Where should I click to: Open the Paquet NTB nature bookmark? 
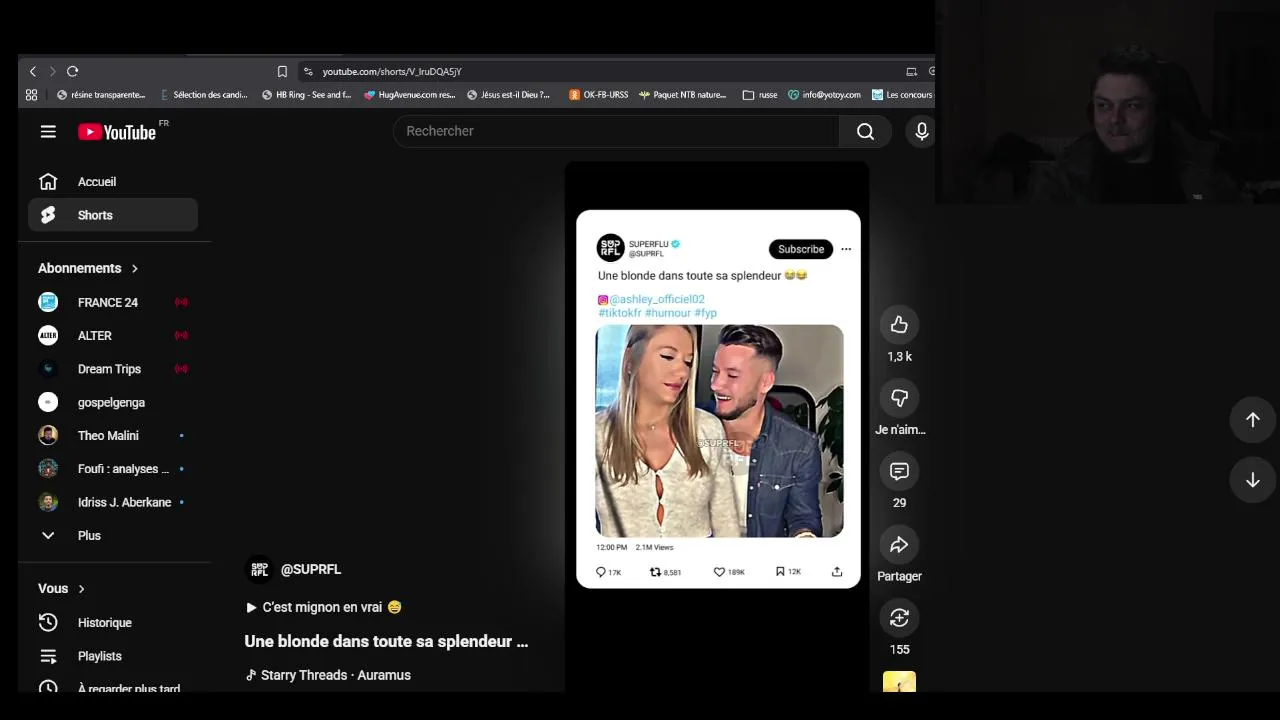(x=683, y=95)
